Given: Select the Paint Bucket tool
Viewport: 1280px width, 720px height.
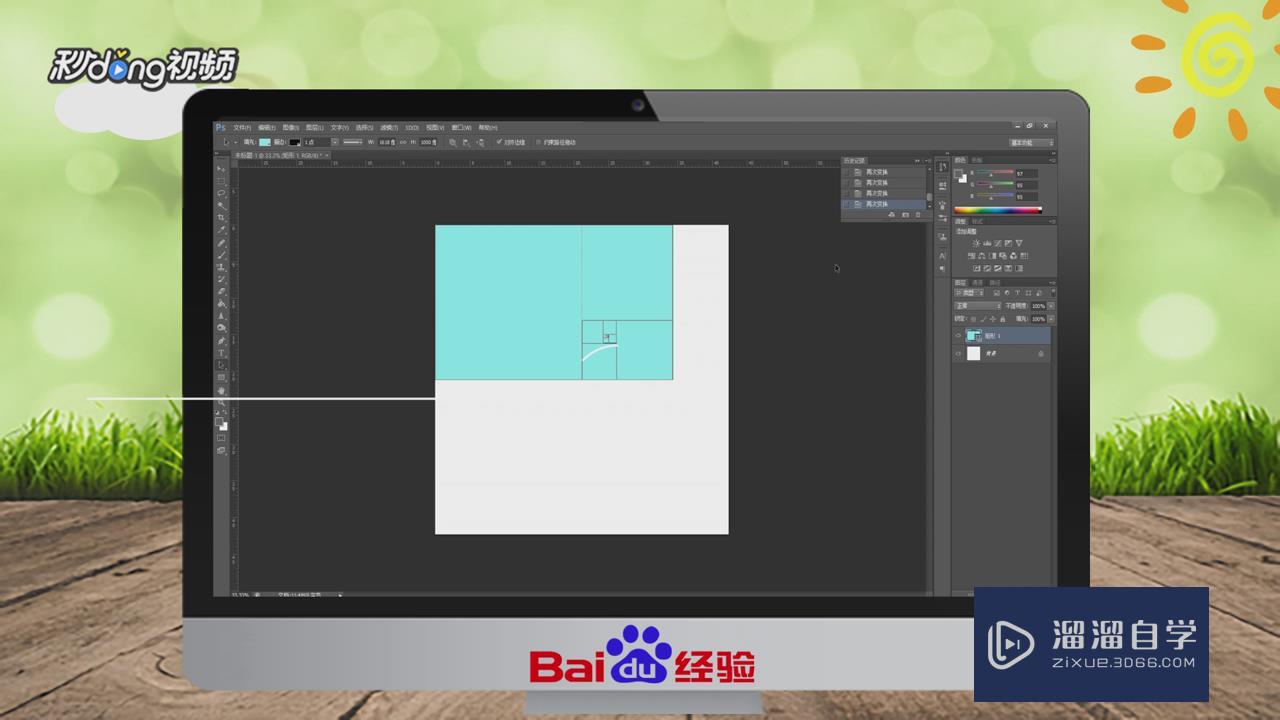Looking at the screenshot, I should tap(221, 303).
